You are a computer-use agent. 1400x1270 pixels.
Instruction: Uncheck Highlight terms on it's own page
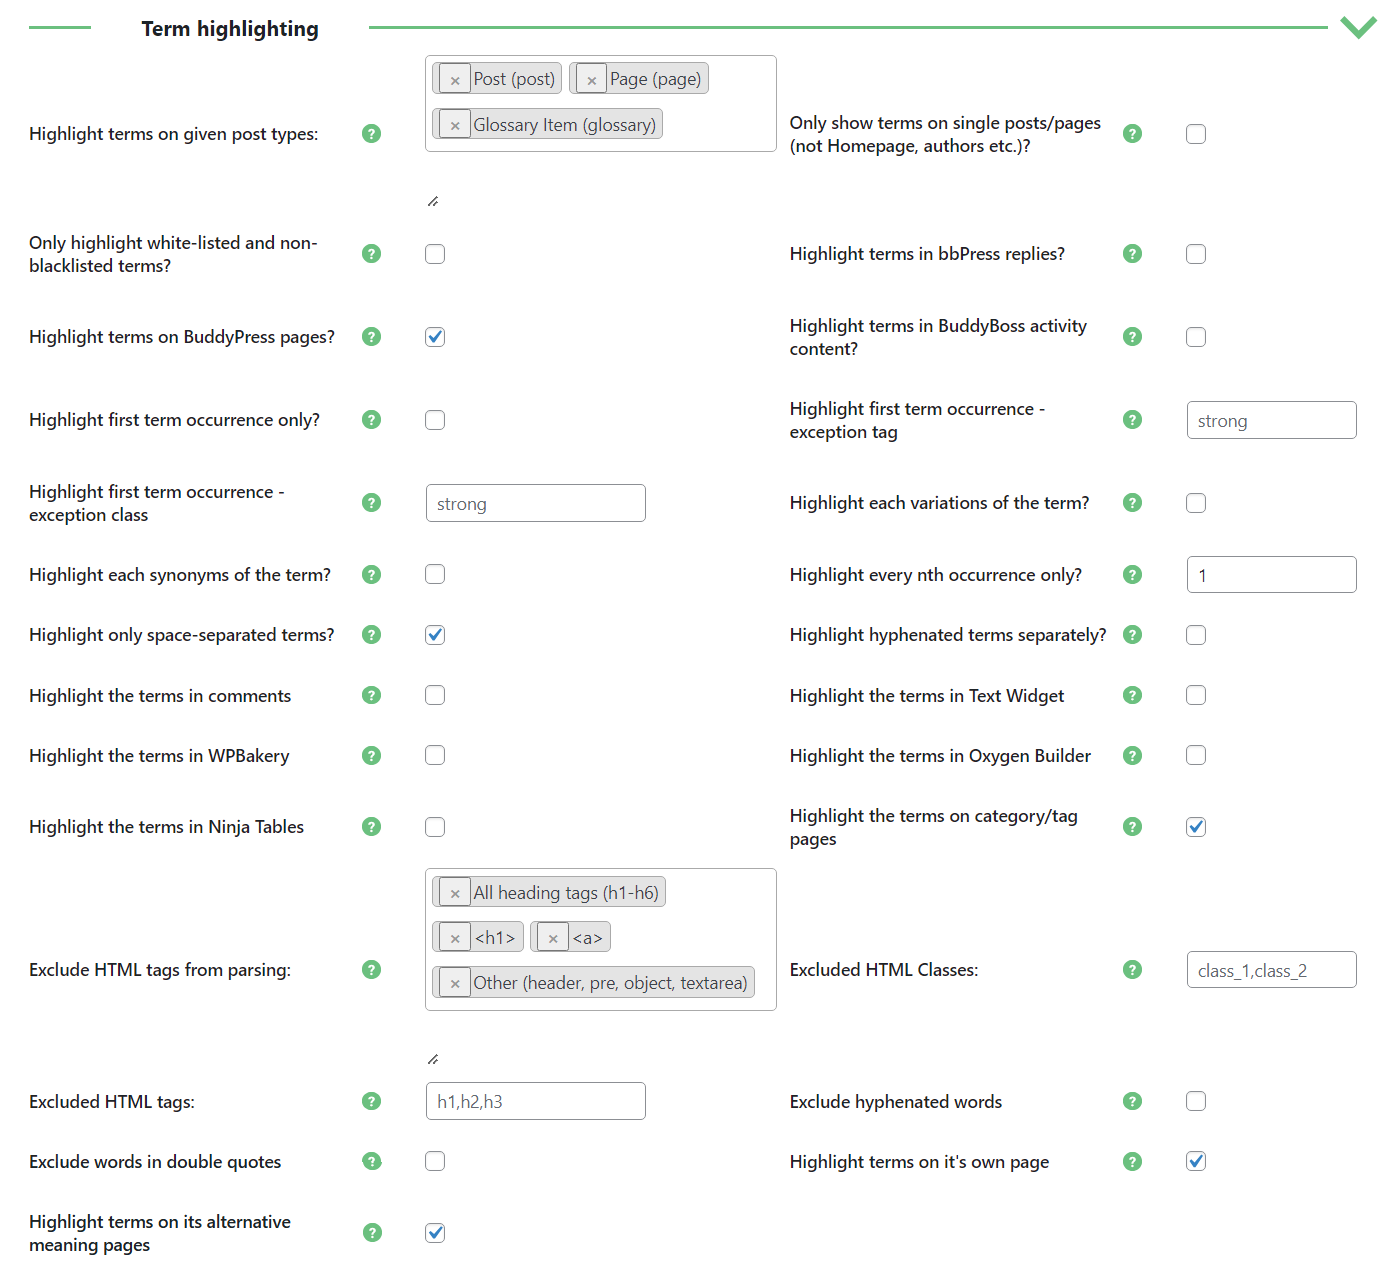(1196, 1161)
